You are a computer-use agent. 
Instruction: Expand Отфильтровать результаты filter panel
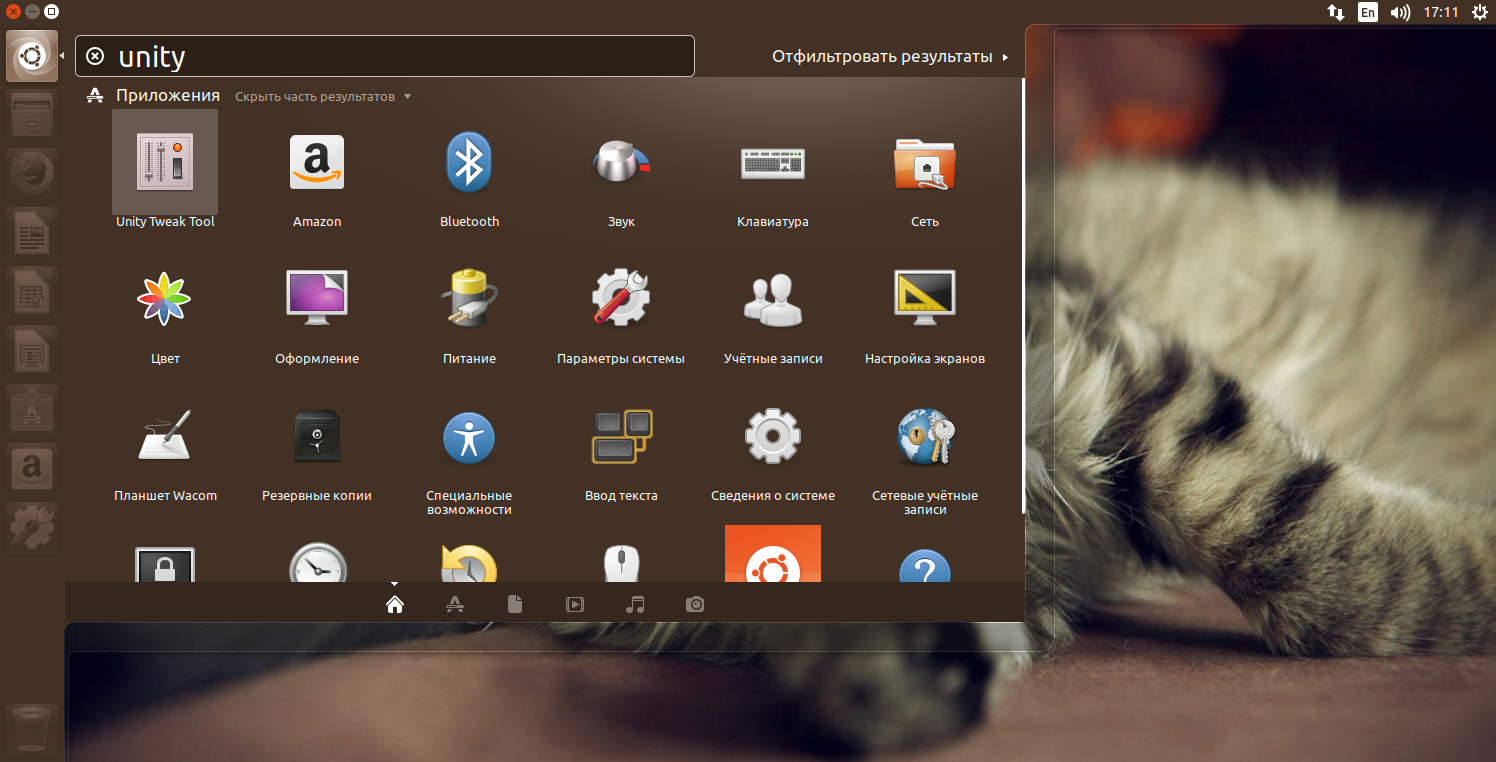coord(890,57)
